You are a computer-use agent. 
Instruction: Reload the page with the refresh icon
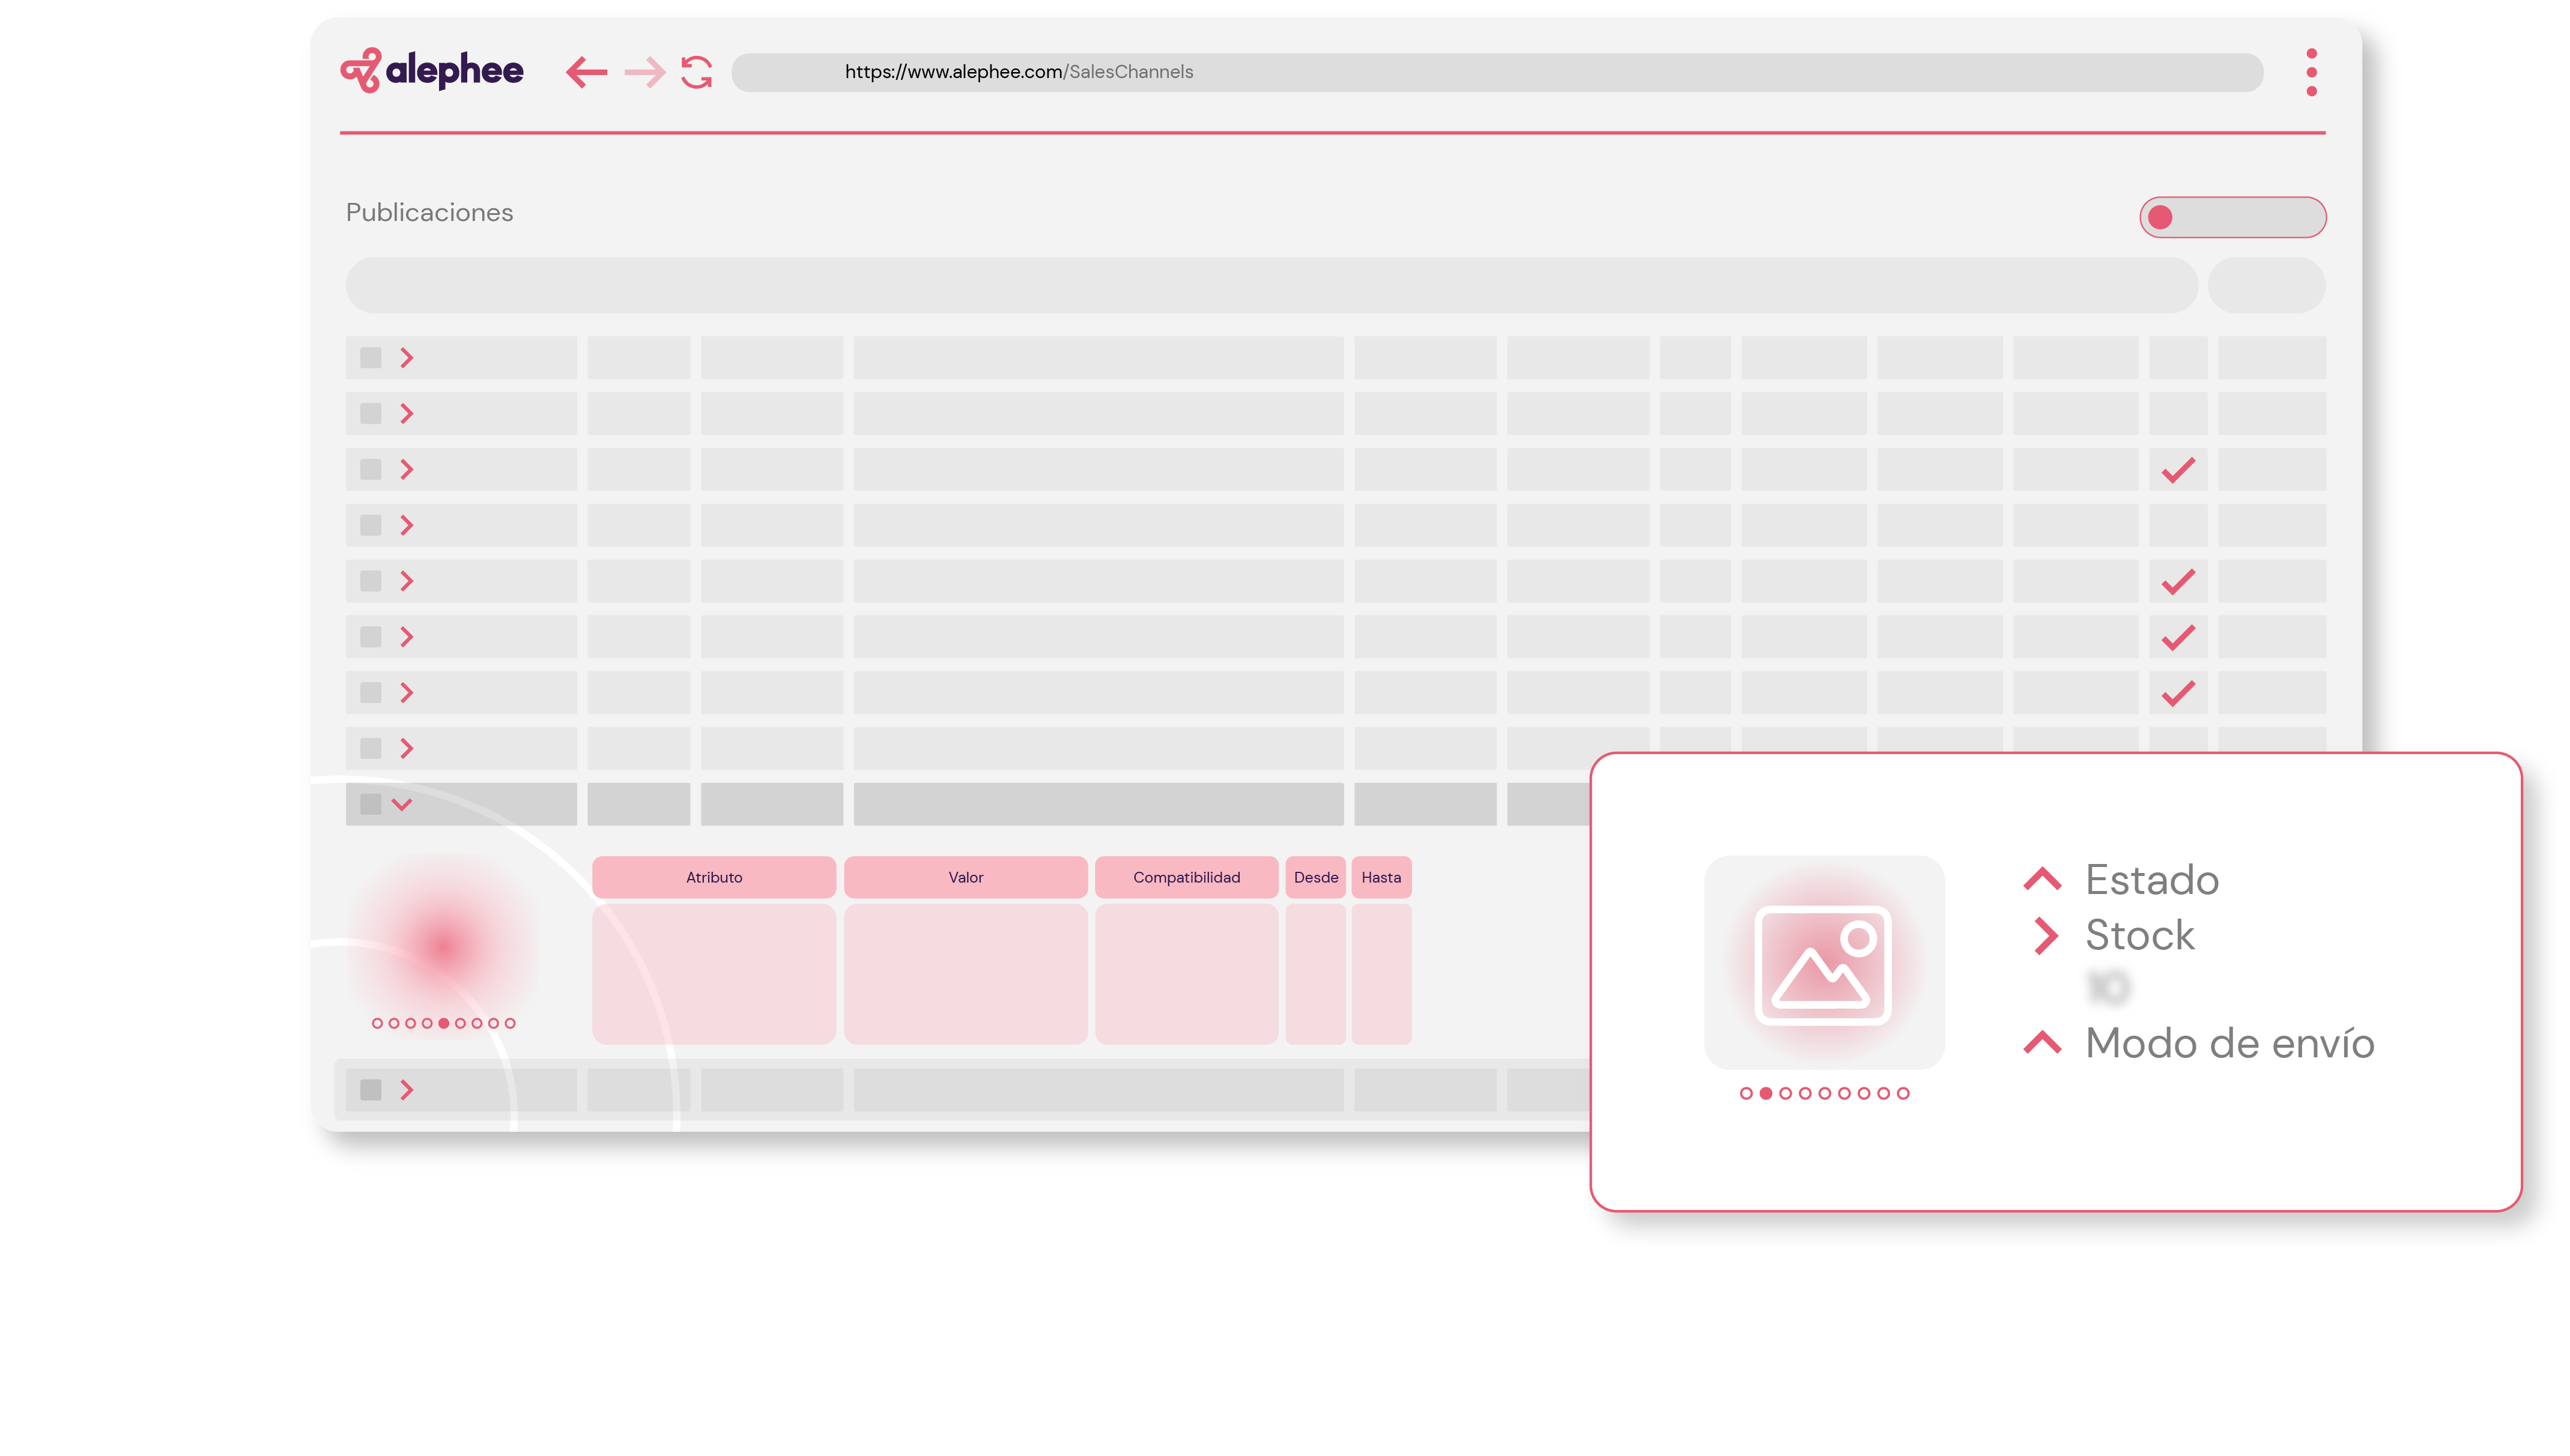click(x=697, y=72)
